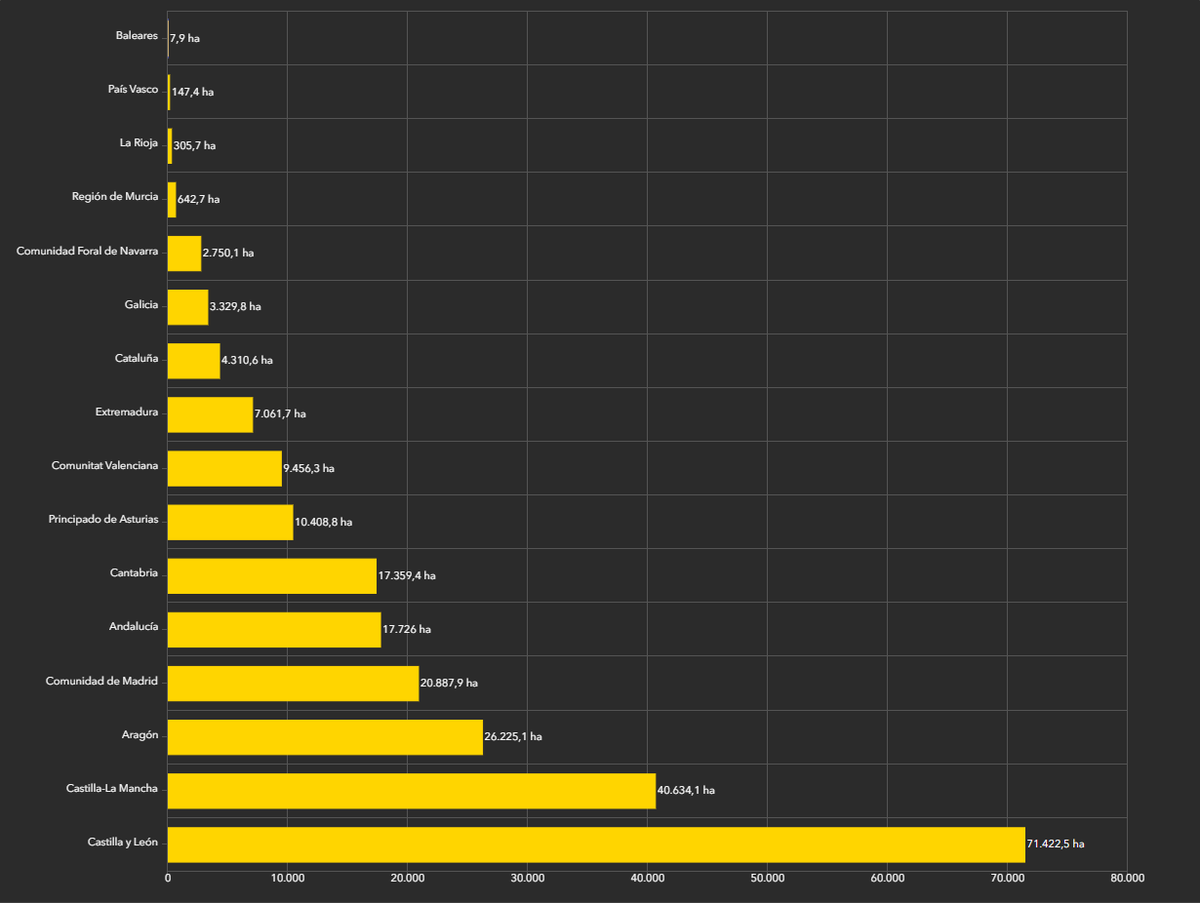1200x903 pixels.
Task: Click the Andalucía axis label
Action: point(134,627)
